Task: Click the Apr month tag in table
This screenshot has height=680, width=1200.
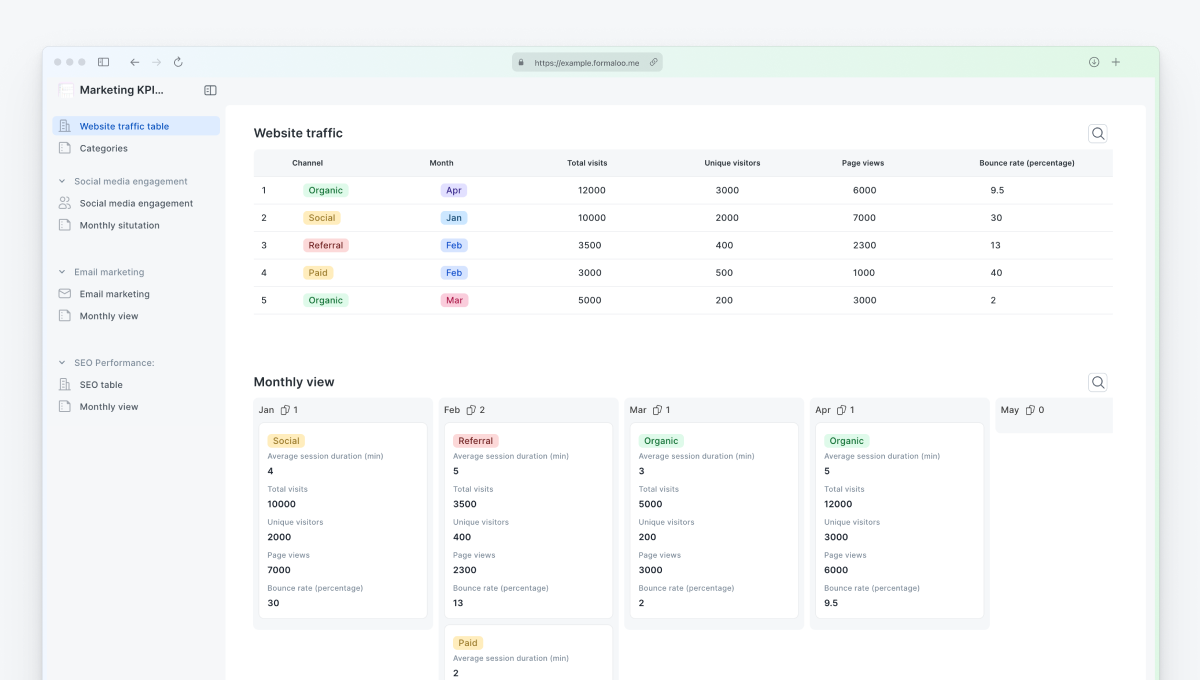Action: [454, 190]
